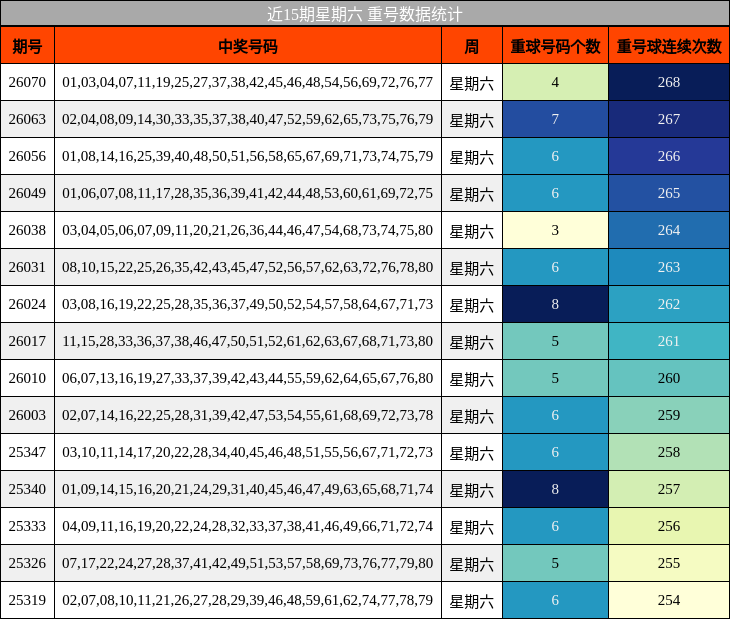Click the consecutive count 264 cell
Image resolution: width=730 pixels, height=619 pixels.
click(x=669, y=230)
